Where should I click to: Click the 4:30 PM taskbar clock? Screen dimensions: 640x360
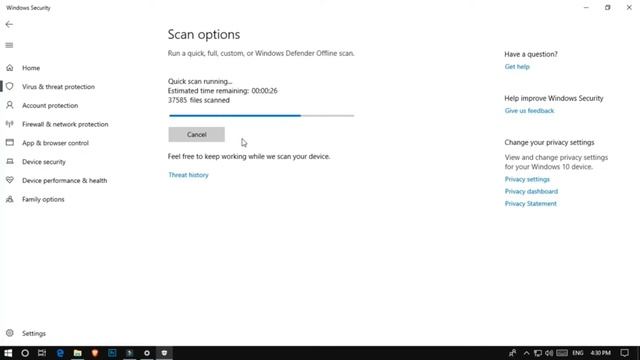pyautogui.click(x=600, y=353)
